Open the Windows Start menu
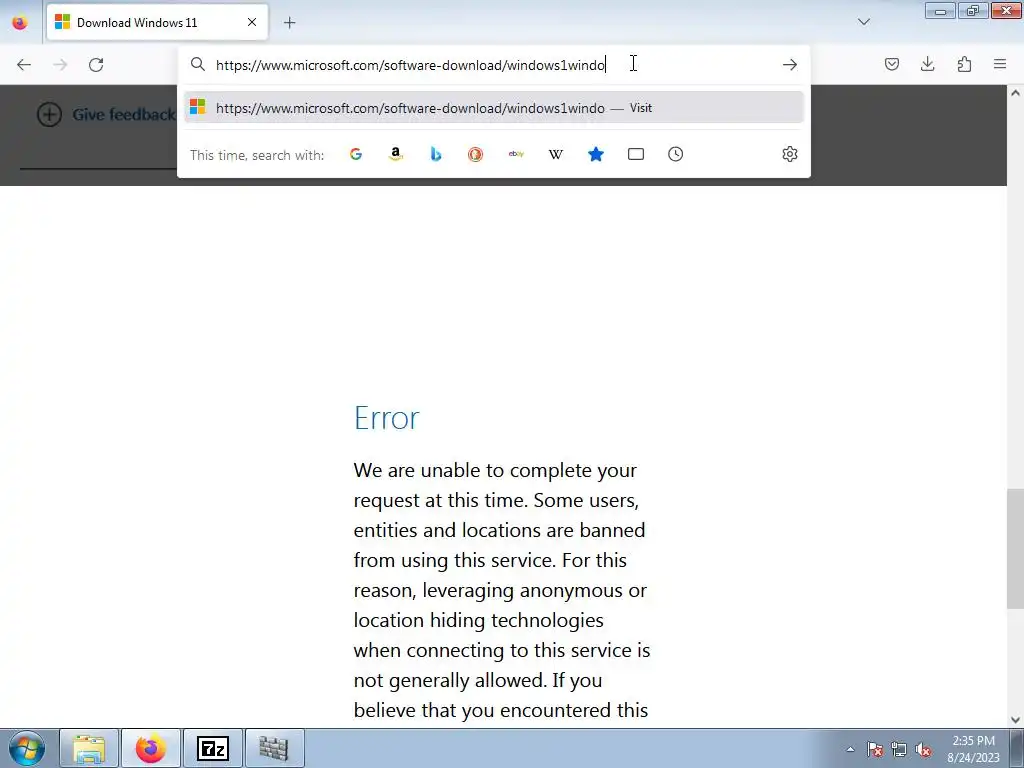The width and height of the screenshot is (1024, 768). (x=27, y=748)
